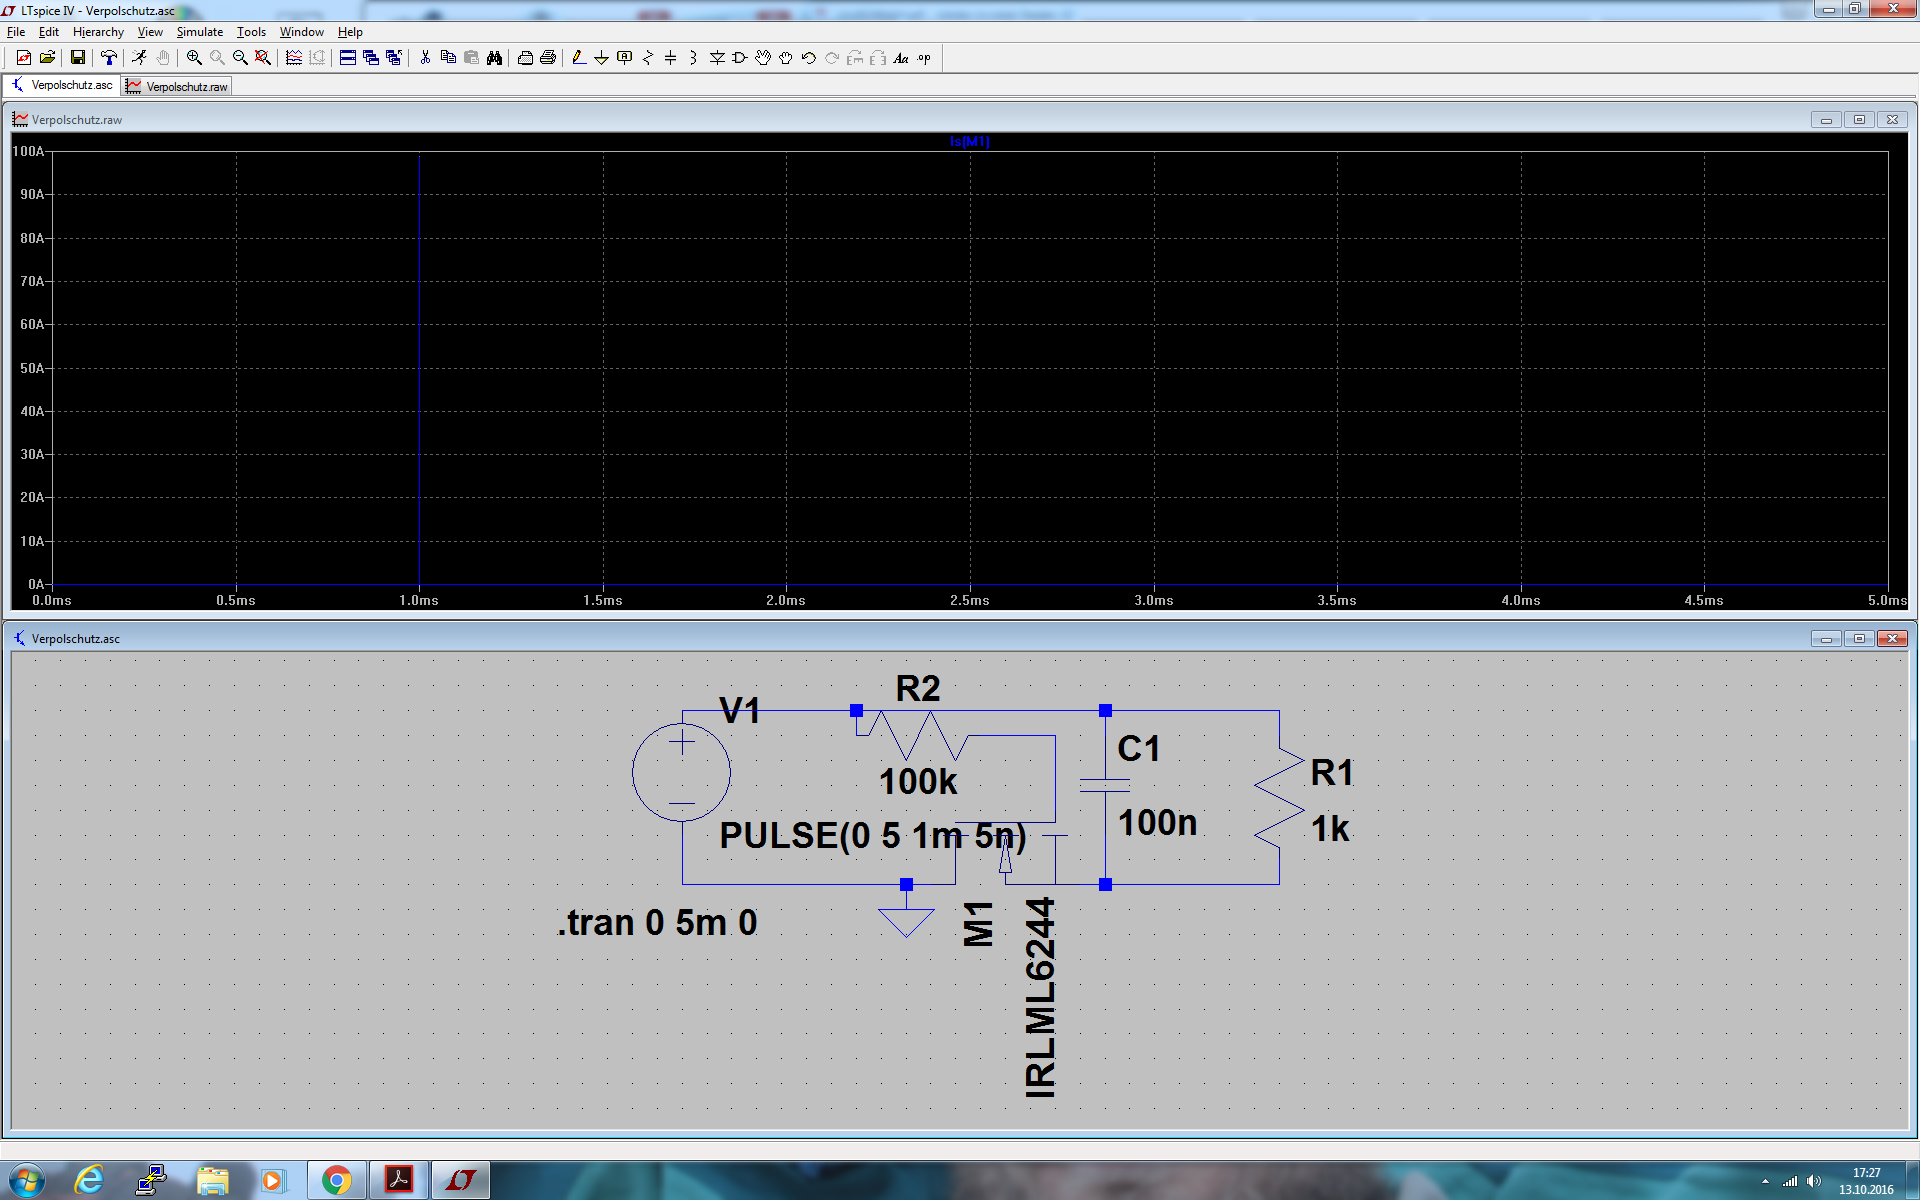Click the Cut scissors icon
Screen dimensions: 1920x1200
pos(425,58)
